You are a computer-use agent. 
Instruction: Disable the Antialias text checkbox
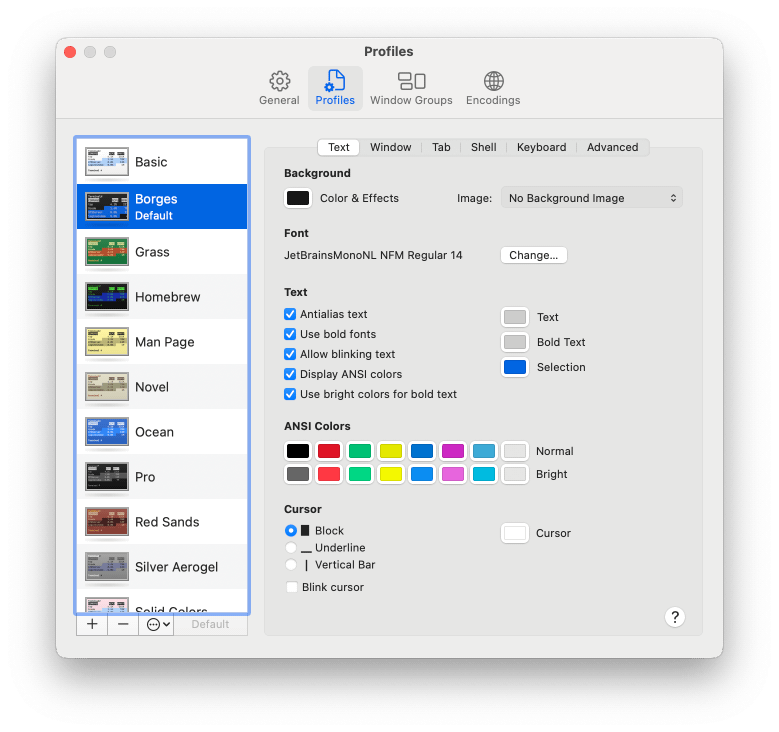(x=290, y=314)
